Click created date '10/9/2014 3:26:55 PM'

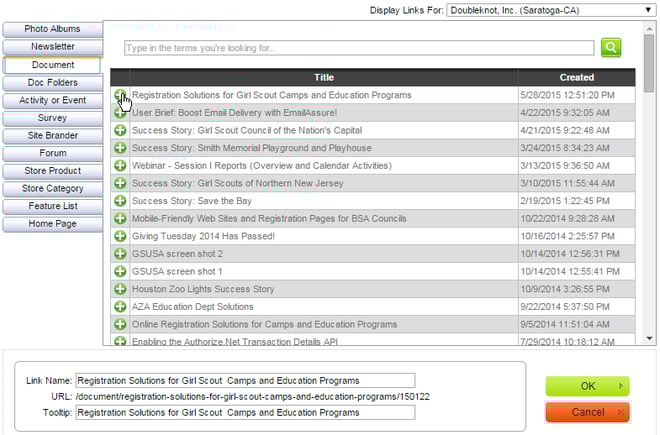565,289
